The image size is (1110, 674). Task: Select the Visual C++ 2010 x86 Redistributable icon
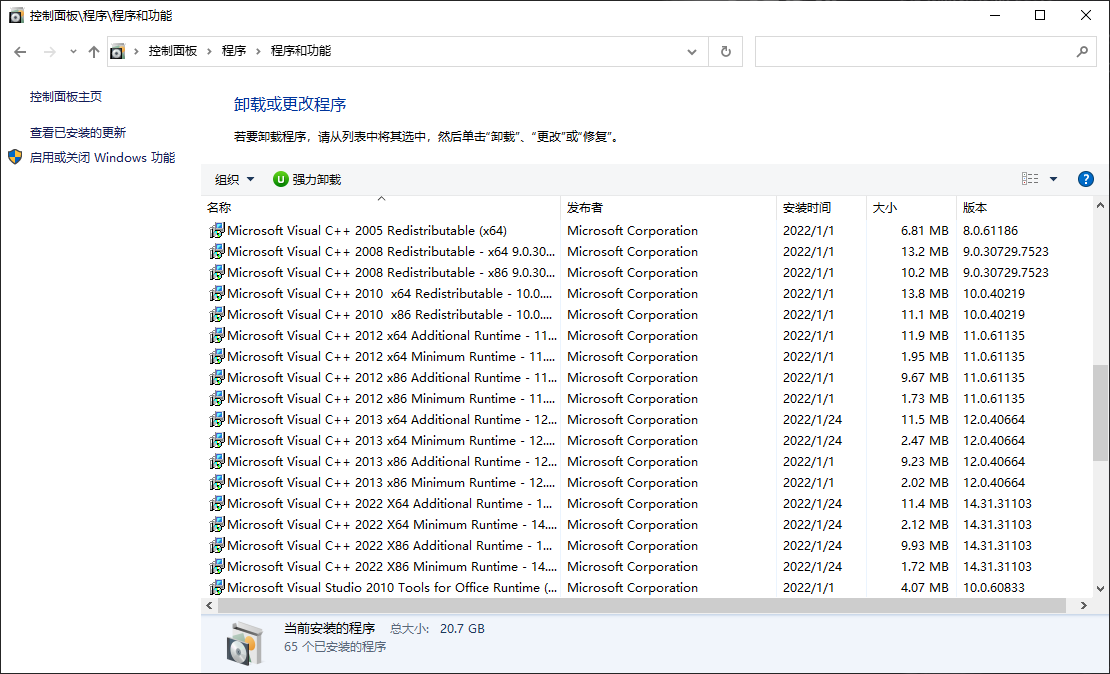217,314
